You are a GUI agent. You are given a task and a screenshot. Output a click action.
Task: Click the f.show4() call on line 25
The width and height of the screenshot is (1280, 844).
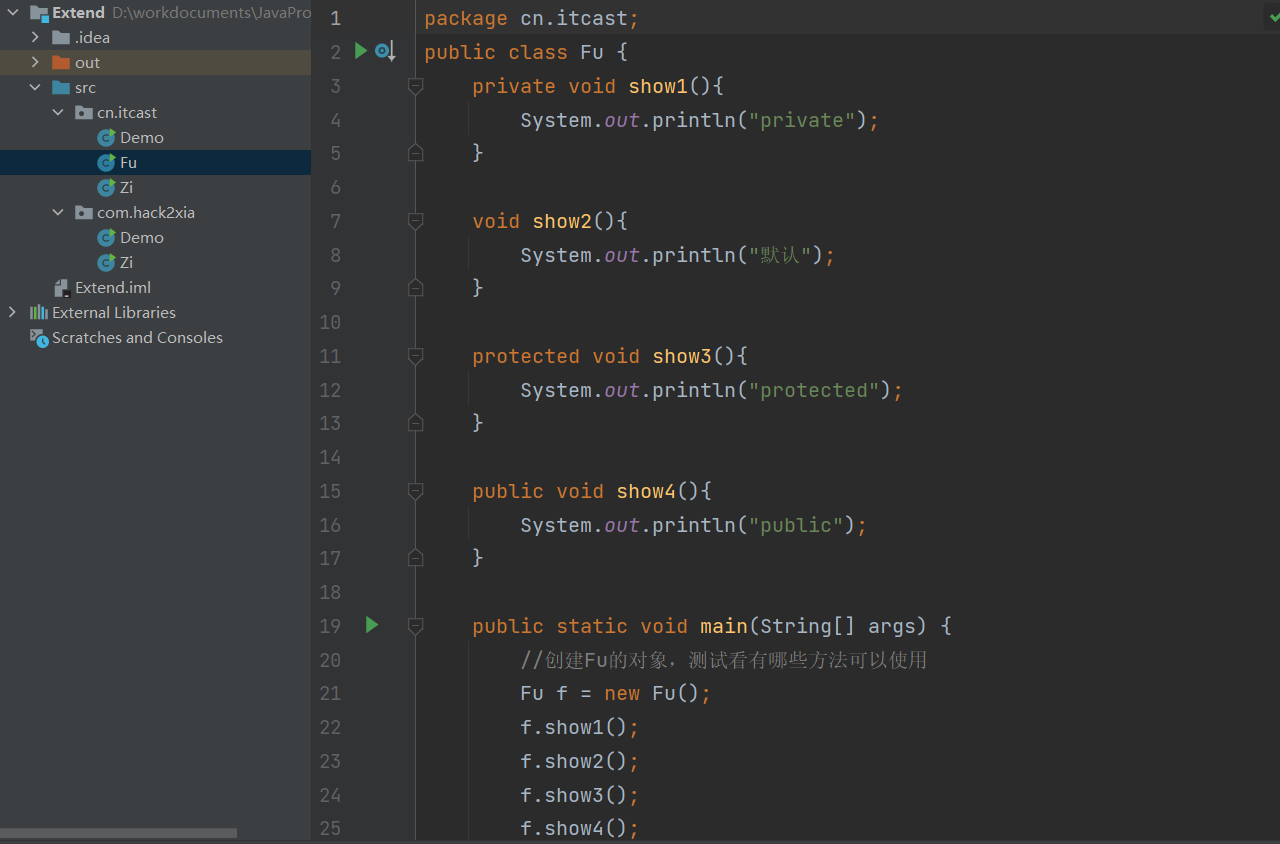(580, 828)
